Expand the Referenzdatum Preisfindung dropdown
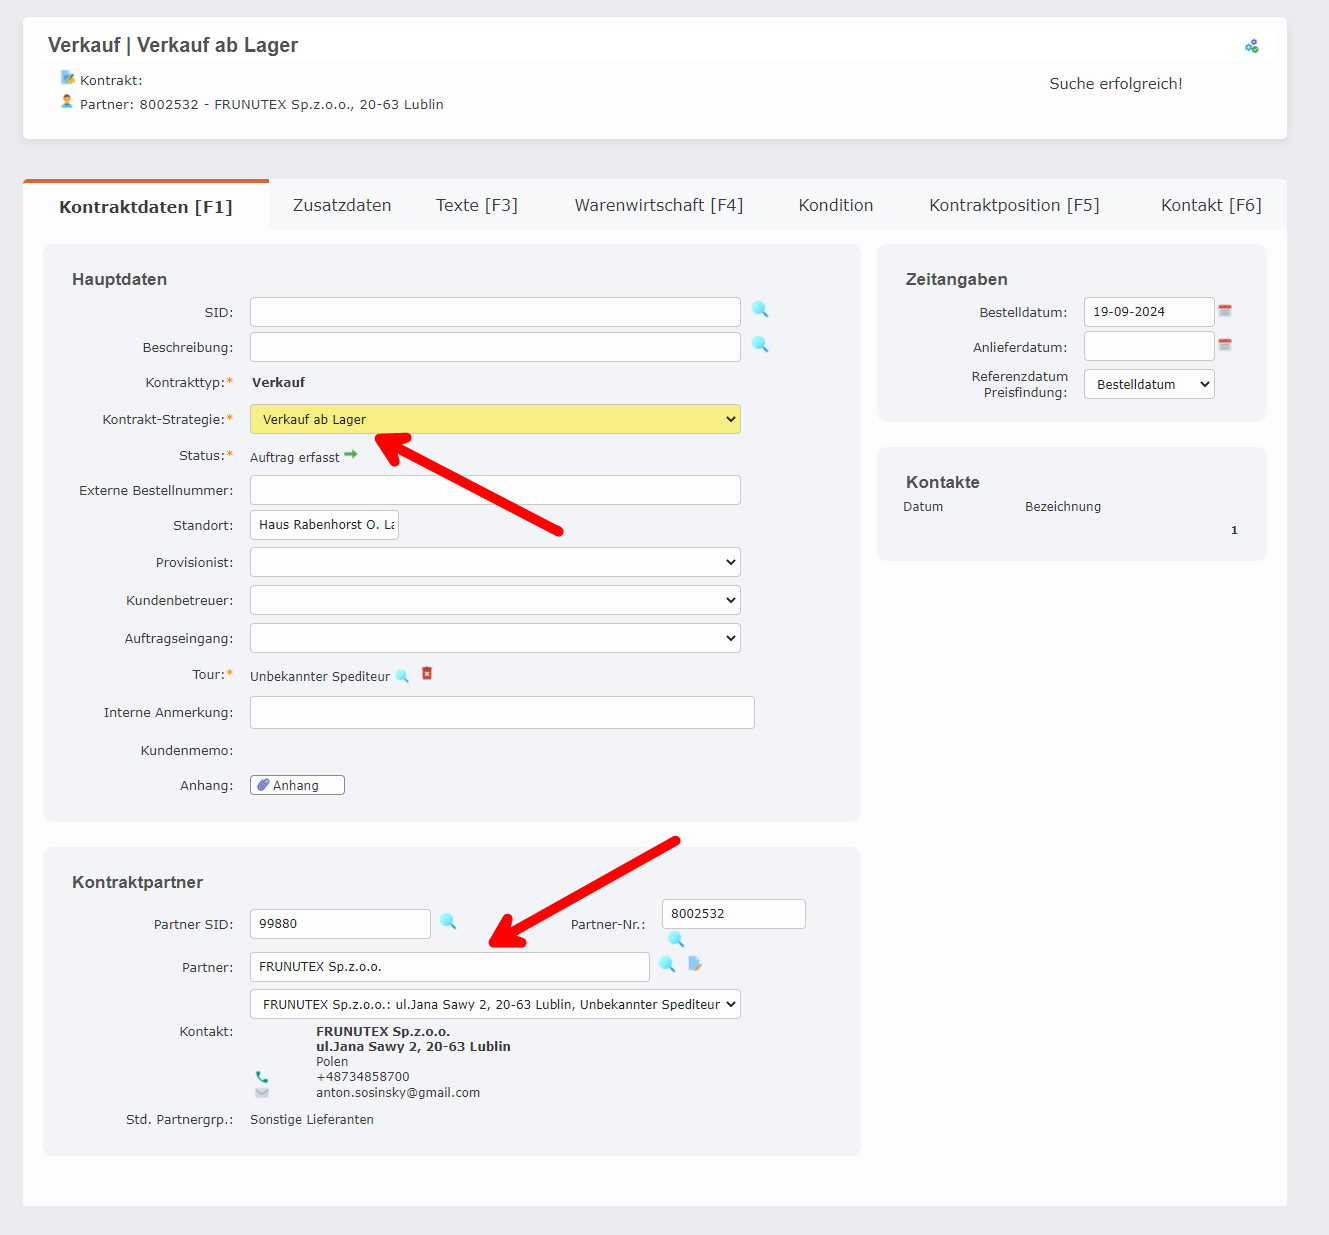 1149,384
